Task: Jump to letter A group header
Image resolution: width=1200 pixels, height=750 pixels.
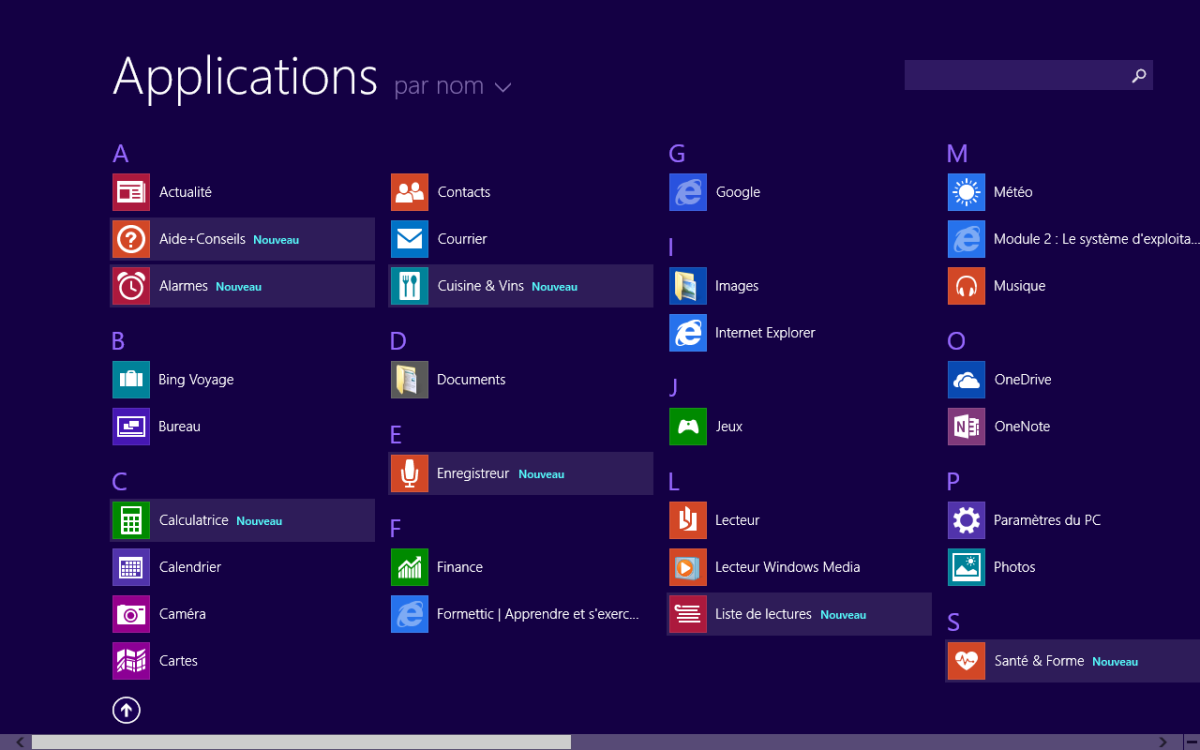Action: [x=121, y=154]
